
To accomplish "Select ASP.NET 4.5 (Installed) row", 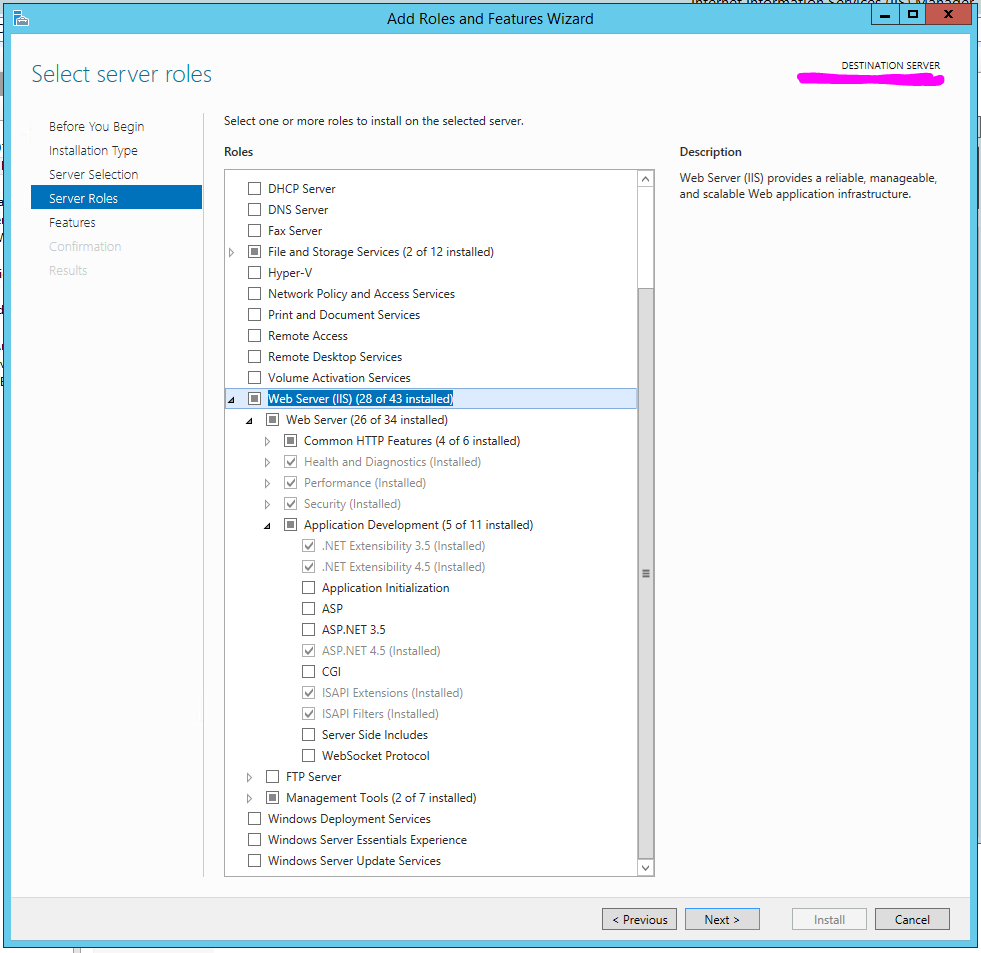I will point(381,651).
